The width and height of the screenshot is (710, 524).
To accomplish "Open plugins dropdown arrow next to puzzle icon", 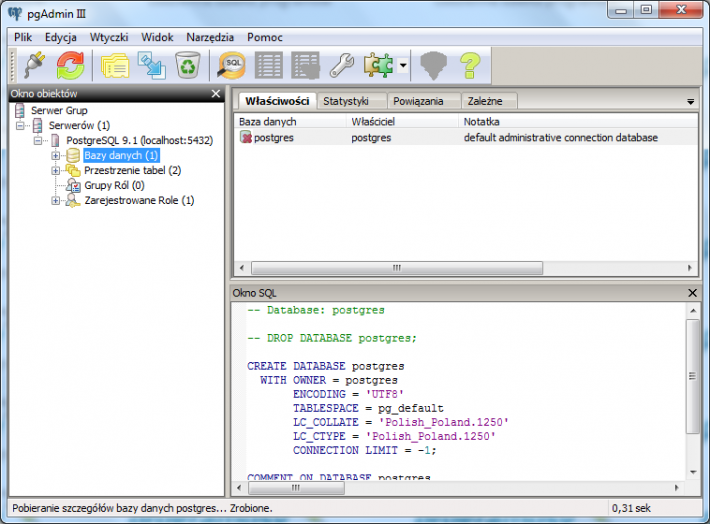I will [x=403, y=66].
